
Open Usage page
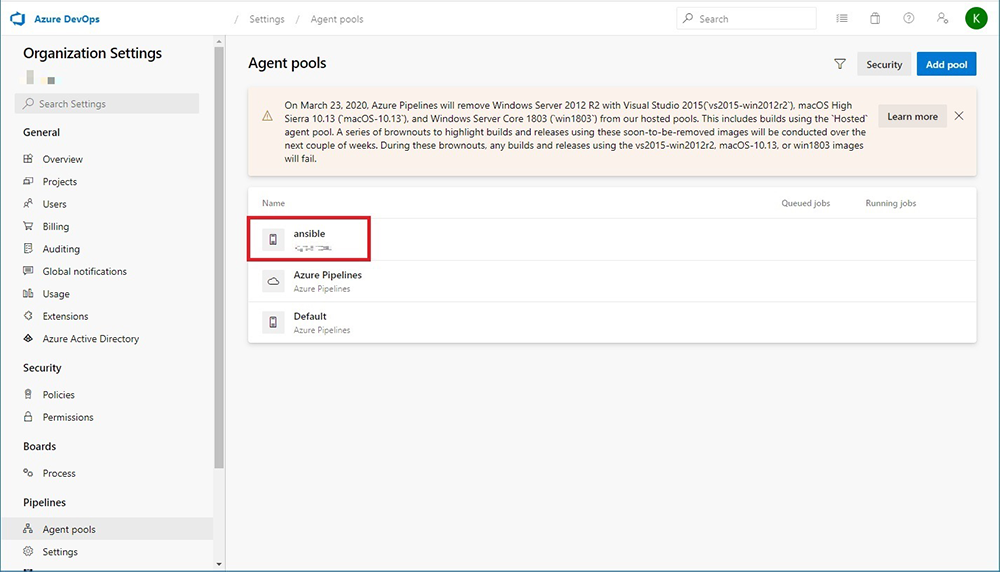click(x=56, y=294)
